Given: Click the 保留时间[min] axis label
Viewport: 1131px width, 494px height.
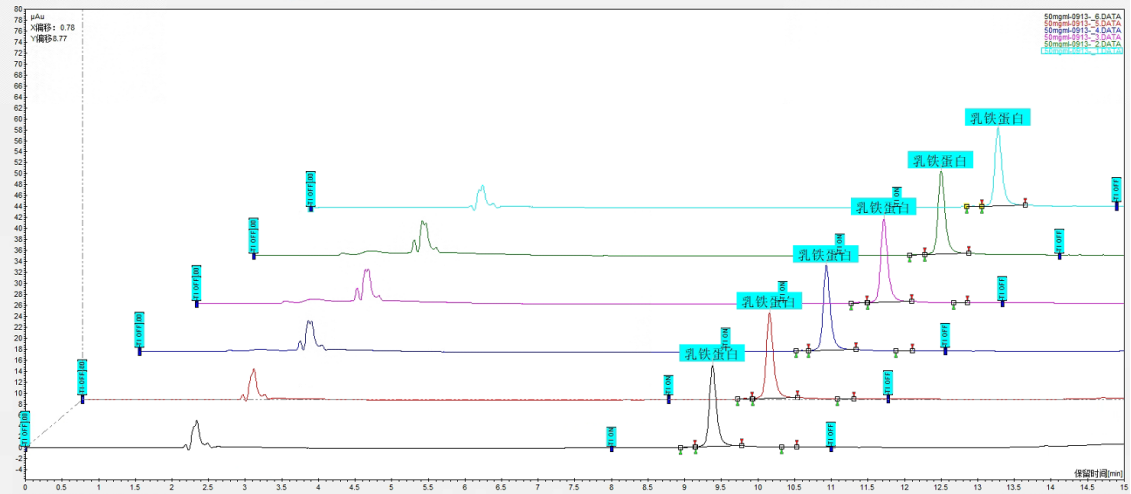Looking at the screenshot, I should click(1099, 473).
